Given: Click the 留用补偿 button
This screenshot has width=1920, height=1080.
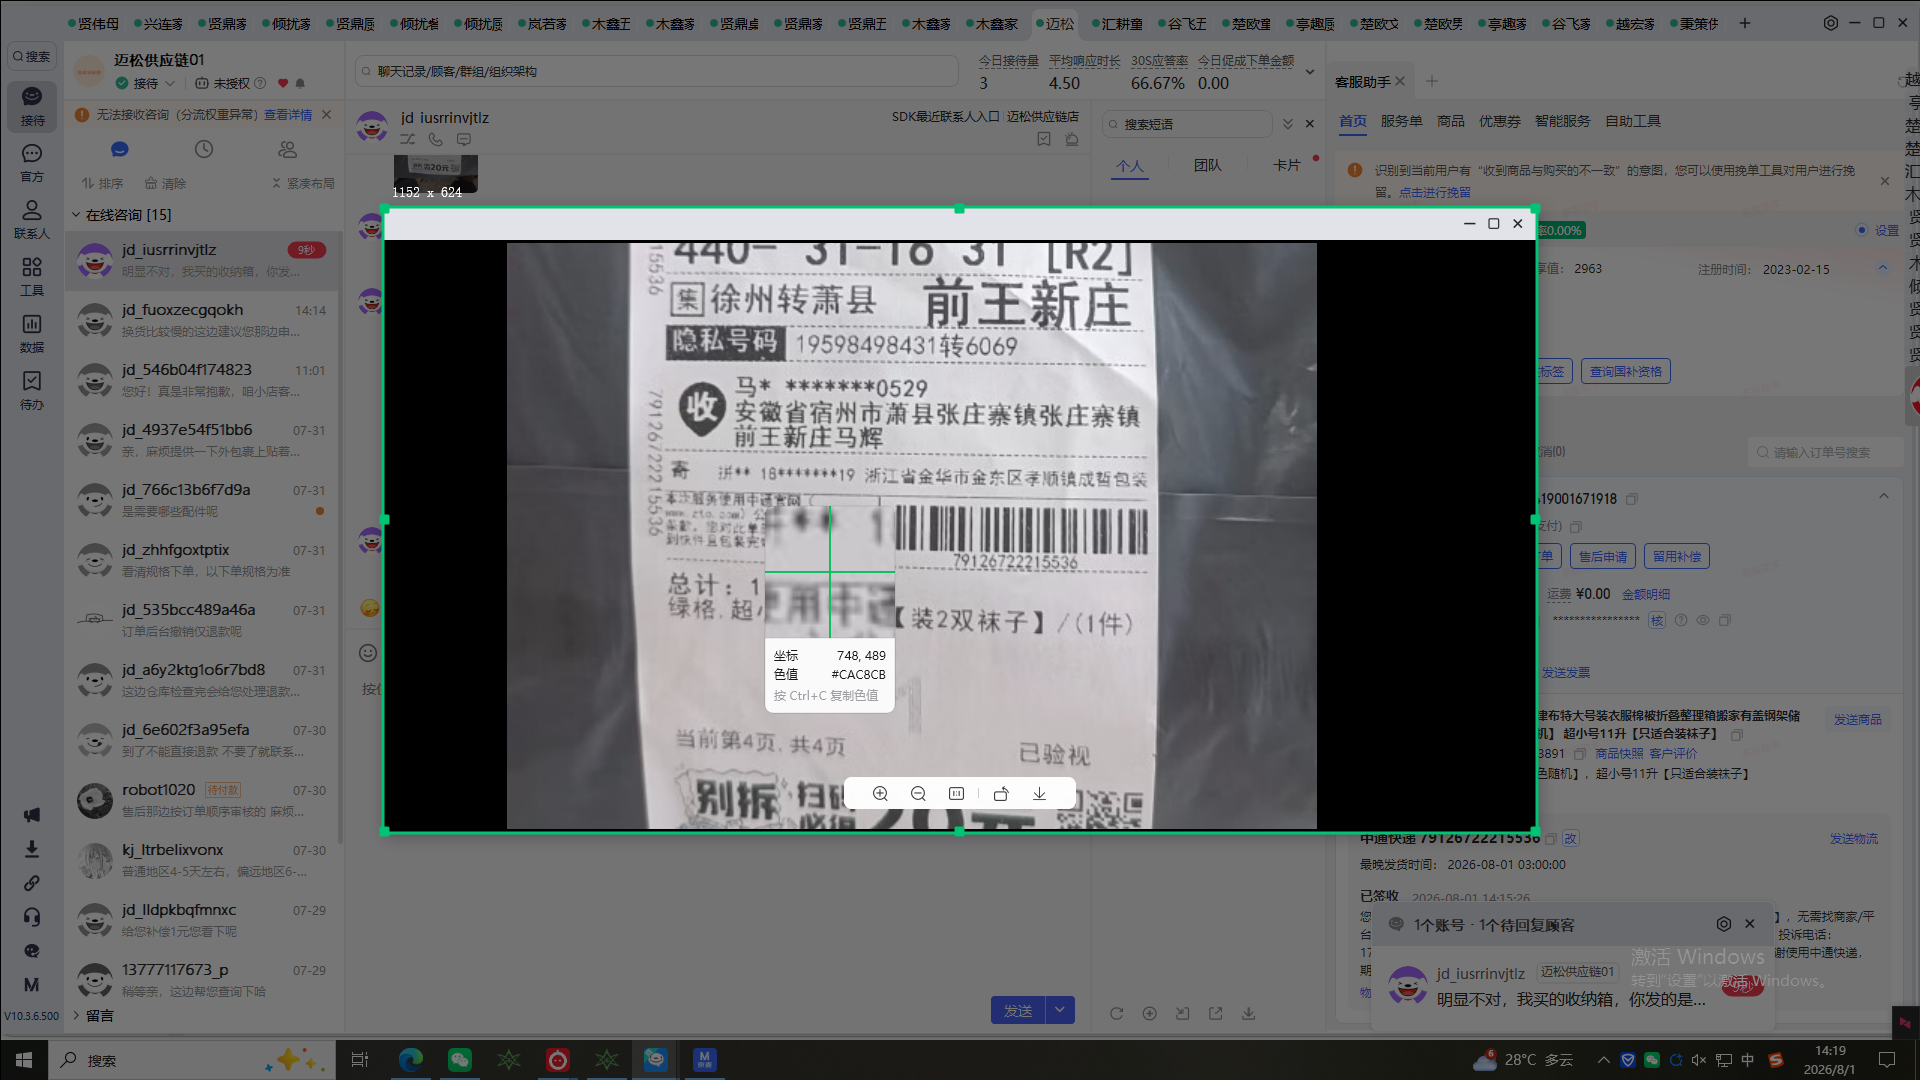Looking at the screenshot, I should [x=1676, y=557].
